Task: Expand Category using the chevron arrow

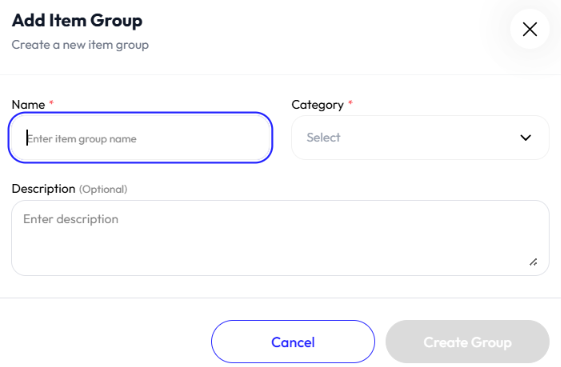Action: click(525, 137)
